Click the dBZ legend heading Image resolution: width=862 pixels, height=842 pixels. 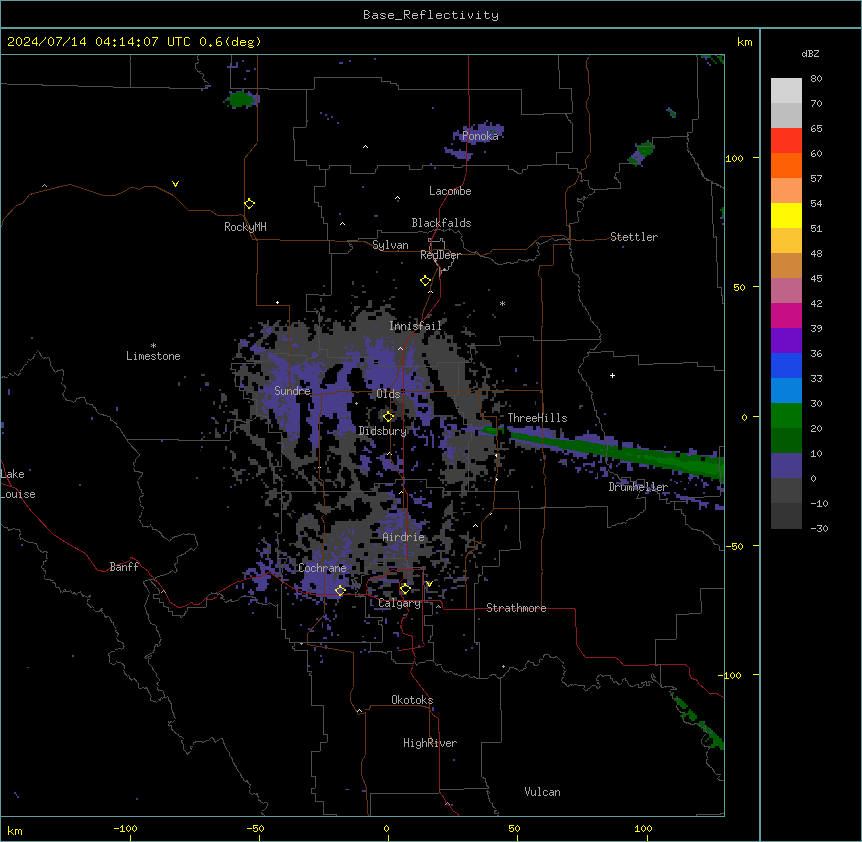810,54
